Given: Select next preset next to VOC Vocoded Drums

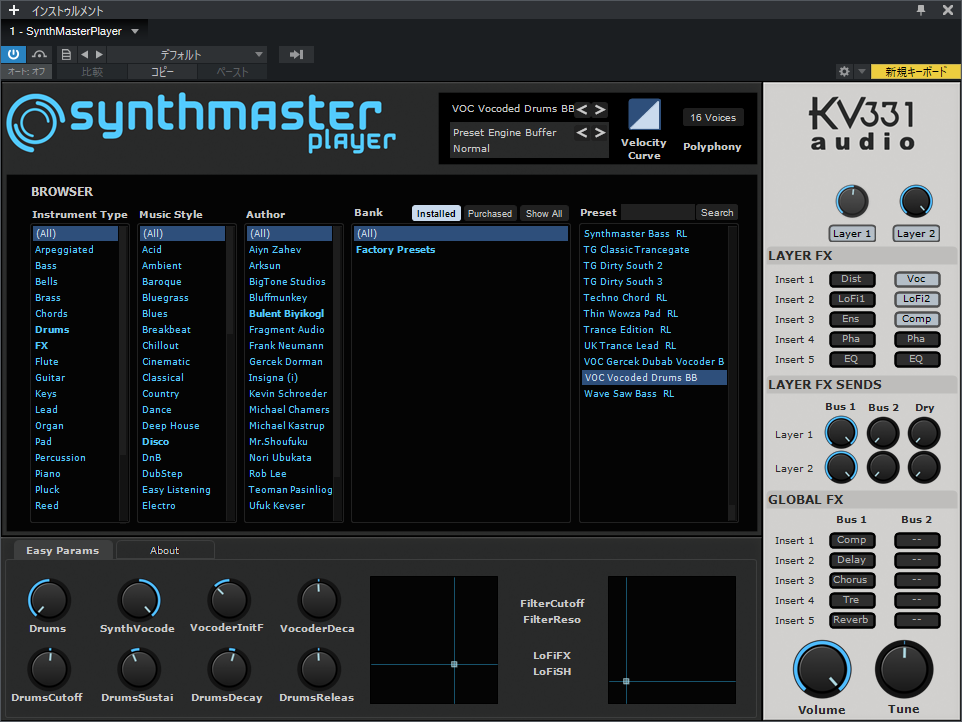Looking at the screenshot, I should click(600, 110).
